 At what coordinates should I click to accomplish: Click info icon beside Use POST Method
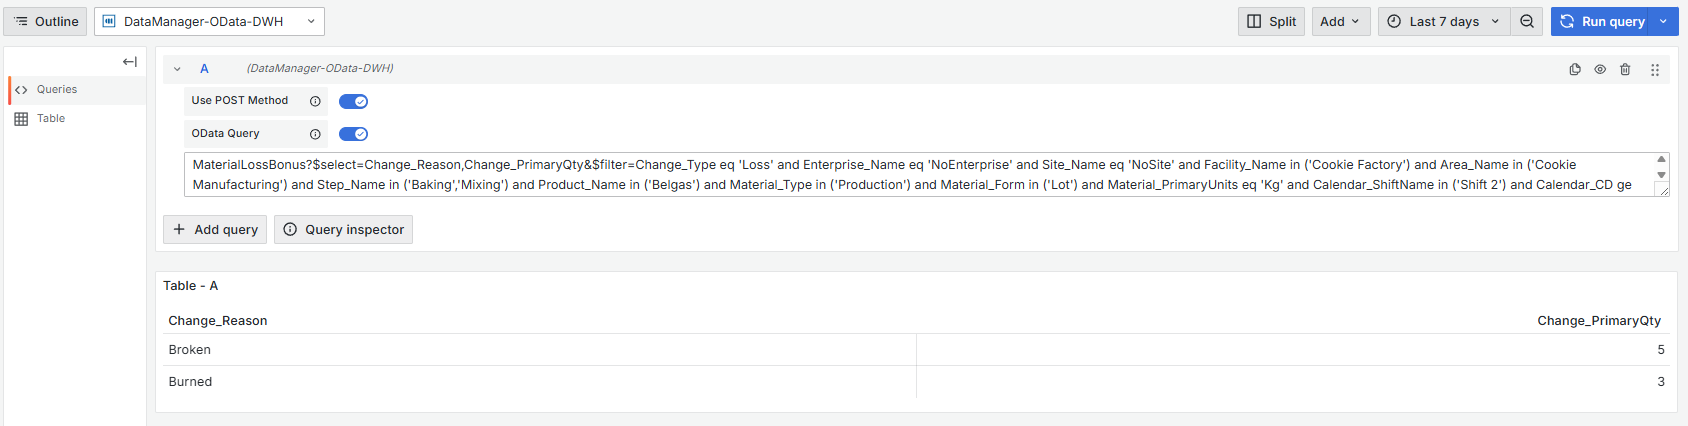[315, 102]
